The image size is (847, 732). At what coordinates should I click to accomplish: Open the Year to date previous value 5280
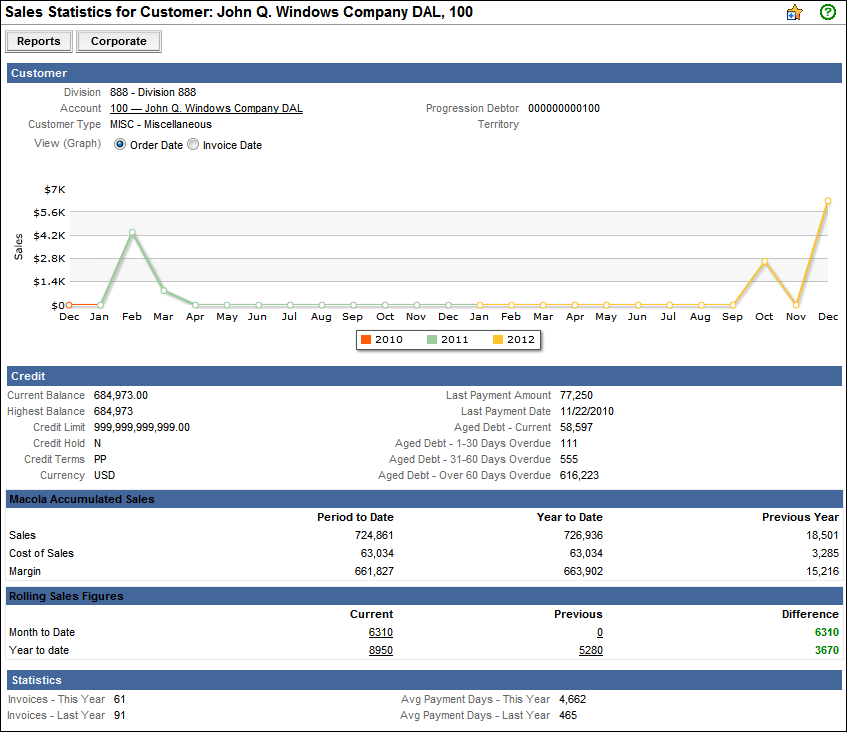pyautogui.click(x=590, y=651)
